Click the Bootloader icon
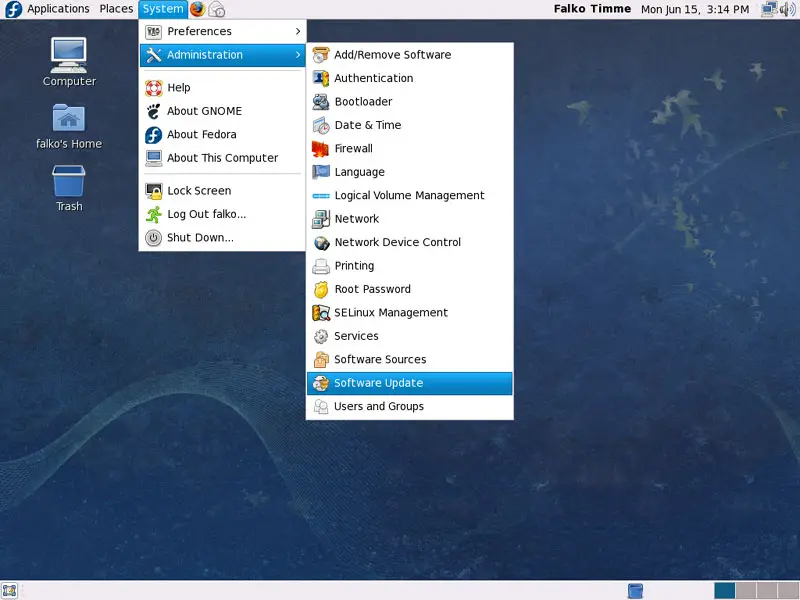This screenshot has height=600, width=800. pyautogui.click(x=321, y=102)
